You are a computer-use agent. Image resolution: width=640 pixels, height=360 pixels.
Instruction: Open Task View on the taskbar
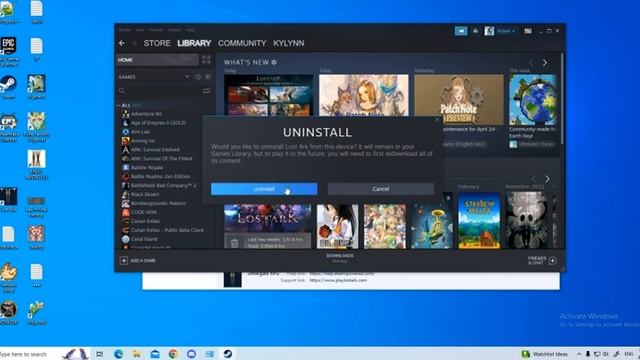(x=100, y=354)
